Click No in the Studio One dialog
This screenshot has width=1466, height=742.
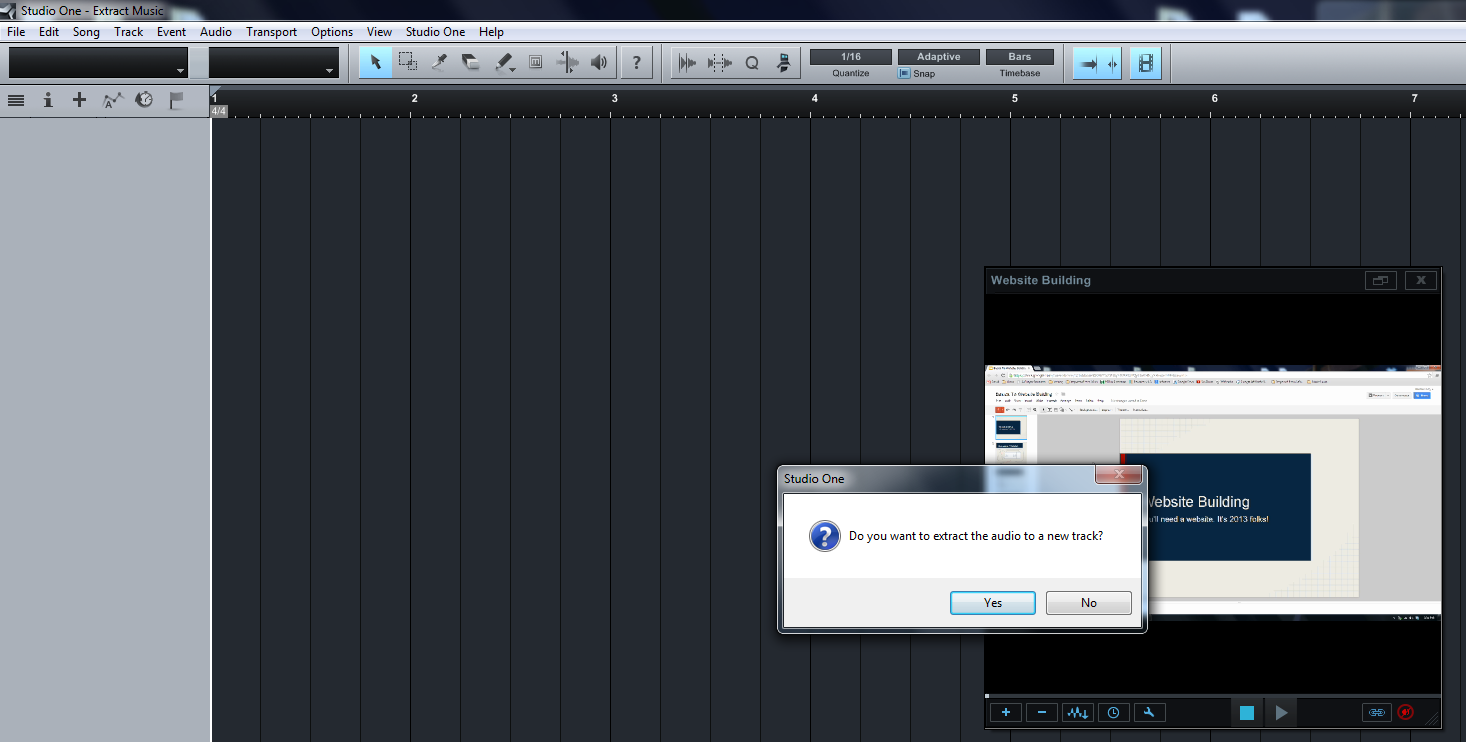(x=1089, y=603)
